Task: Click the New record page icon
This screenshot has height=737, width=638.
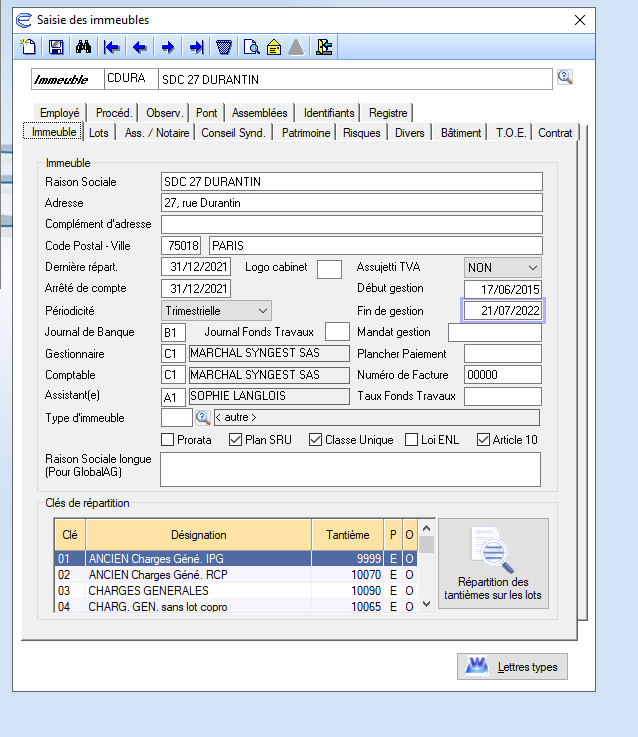Action: click(28, 47)
